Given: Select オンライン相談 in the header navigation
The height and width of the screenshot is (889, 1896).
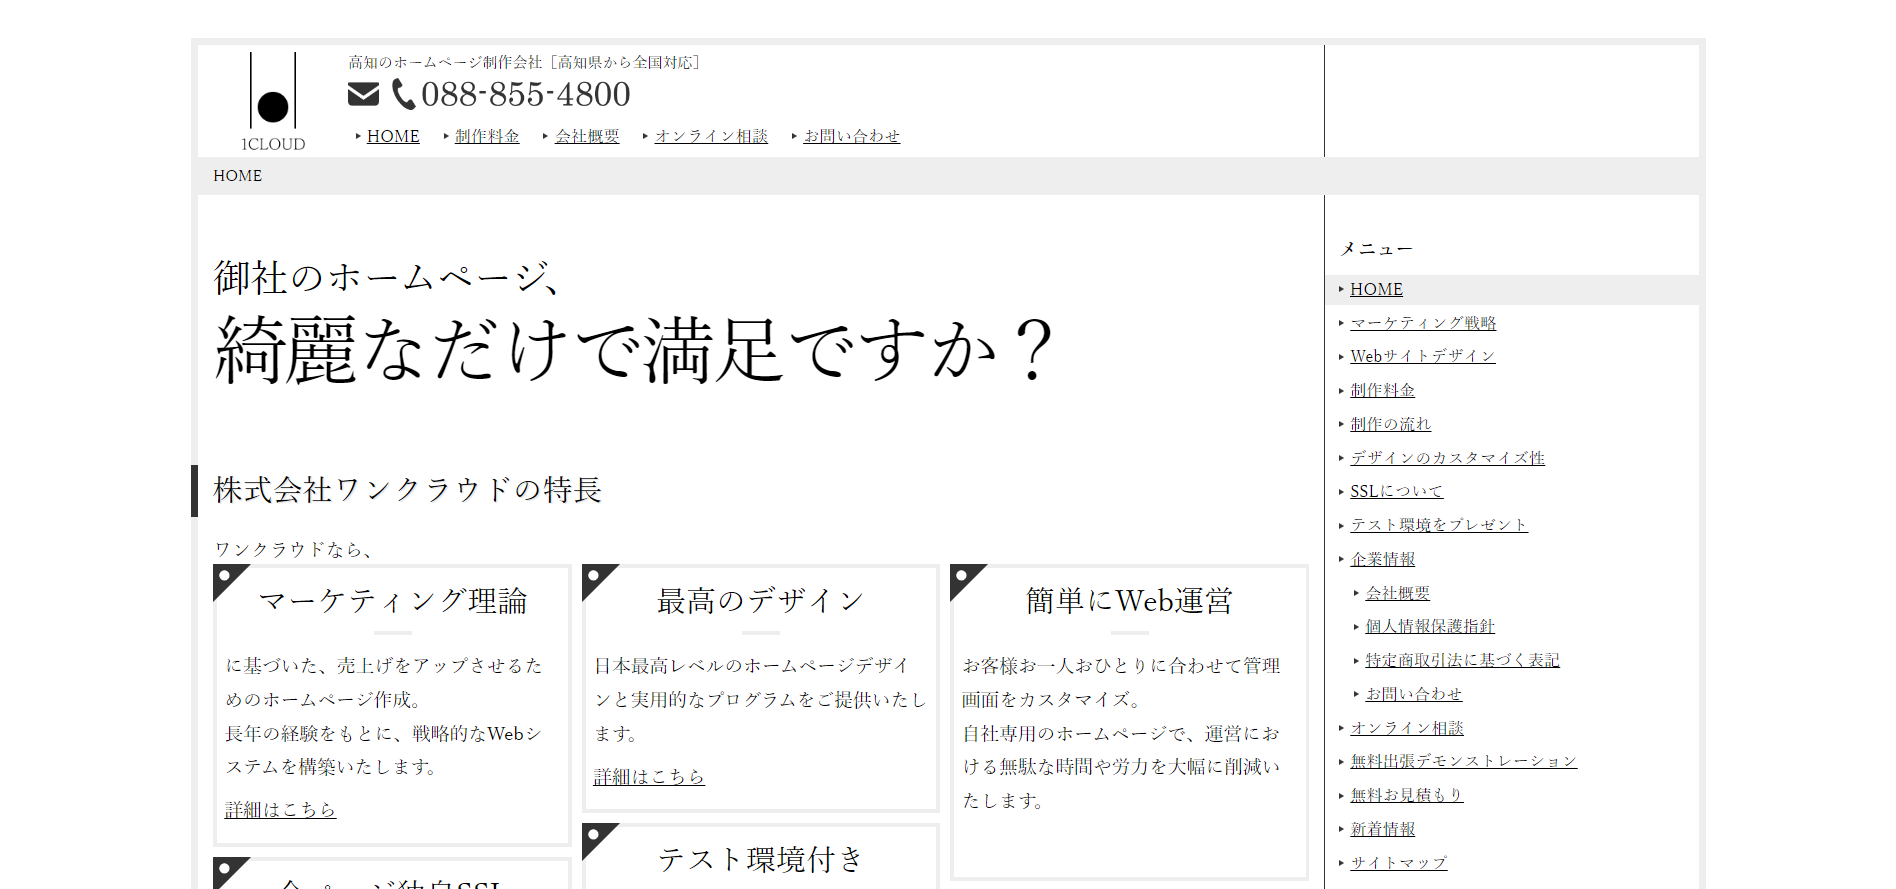Looking at the screenshot, I should click(x=711, y=136).
